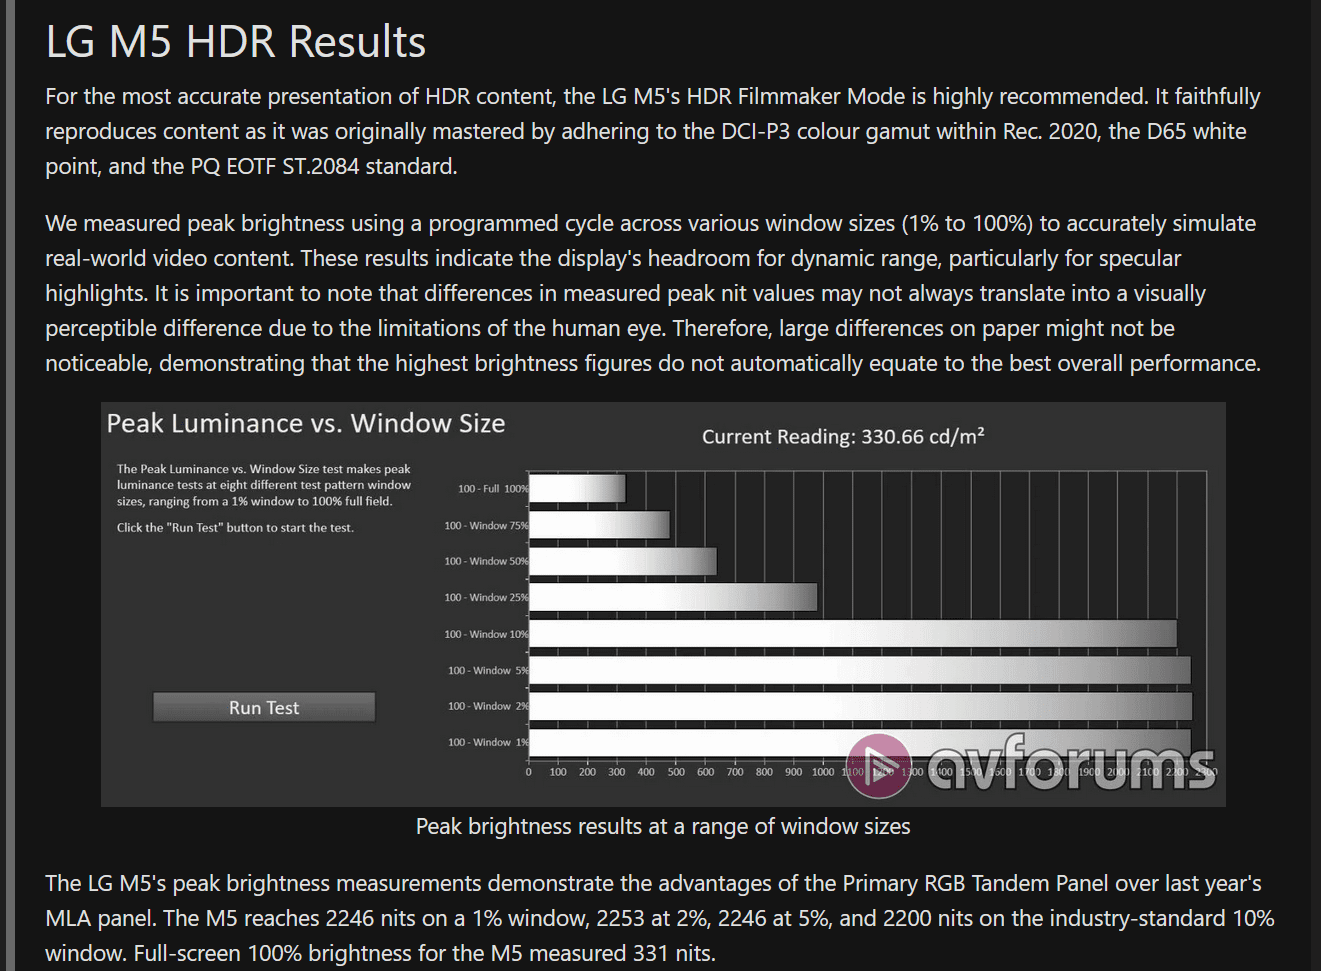The height and width of the screenshot is (971, 1321).
Task: Click the "300" label on chart axis
Action: click(617, 771)
